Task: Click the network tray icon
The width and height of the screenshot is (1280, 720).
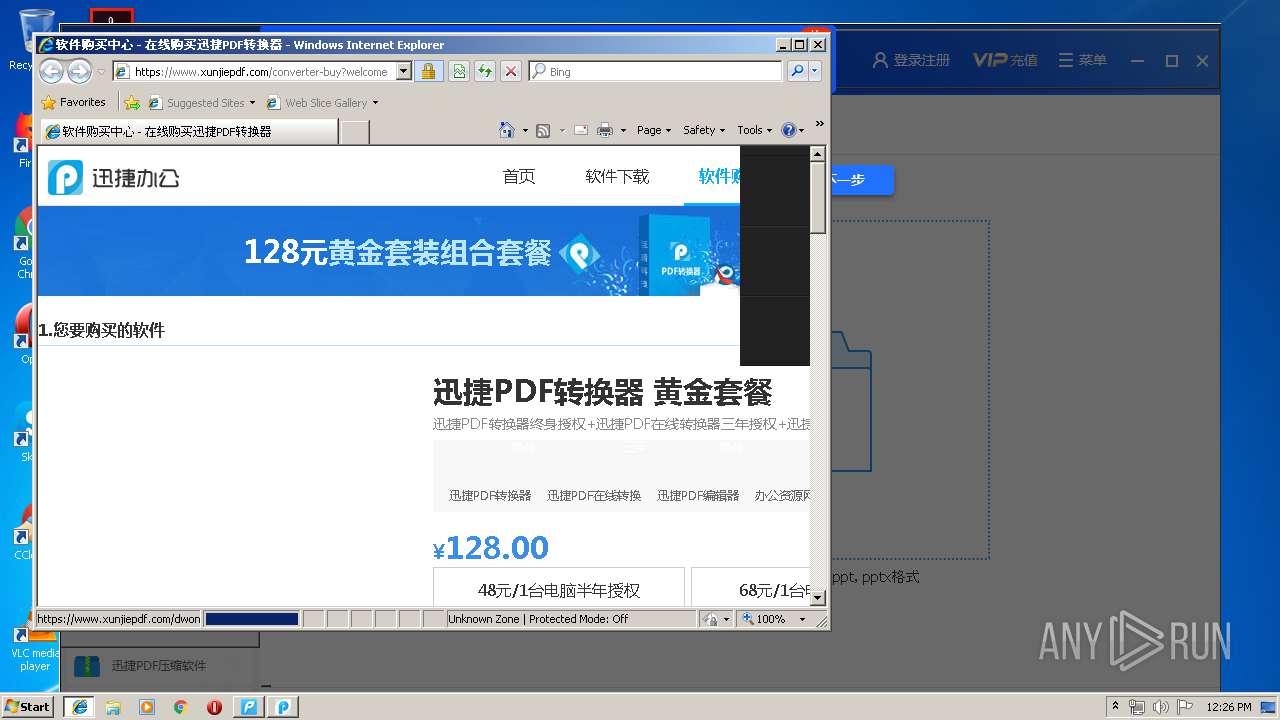Action: (x=1137, y=707)
